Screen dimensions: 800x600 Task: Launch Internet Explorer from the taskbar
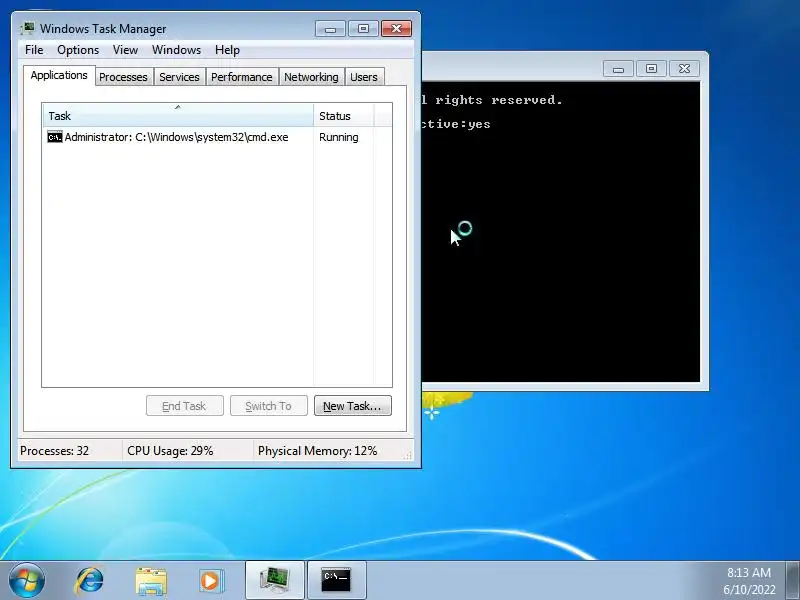point(90,581)
